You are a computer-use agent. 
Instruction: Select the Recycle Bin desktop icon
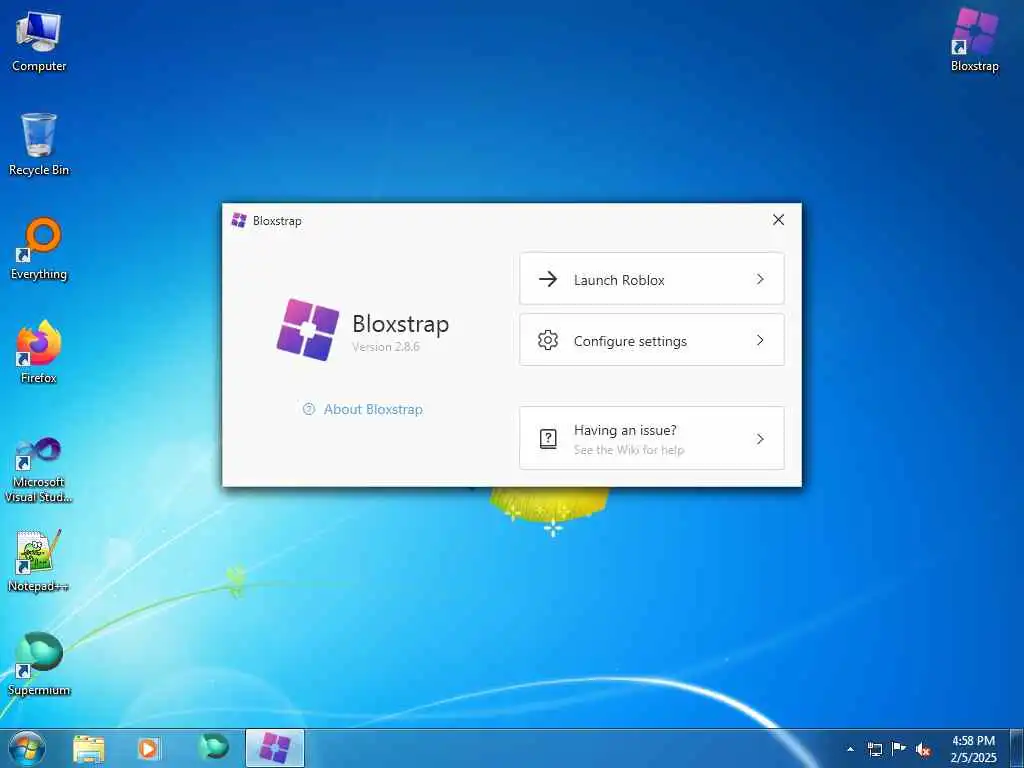click(39, 145)
